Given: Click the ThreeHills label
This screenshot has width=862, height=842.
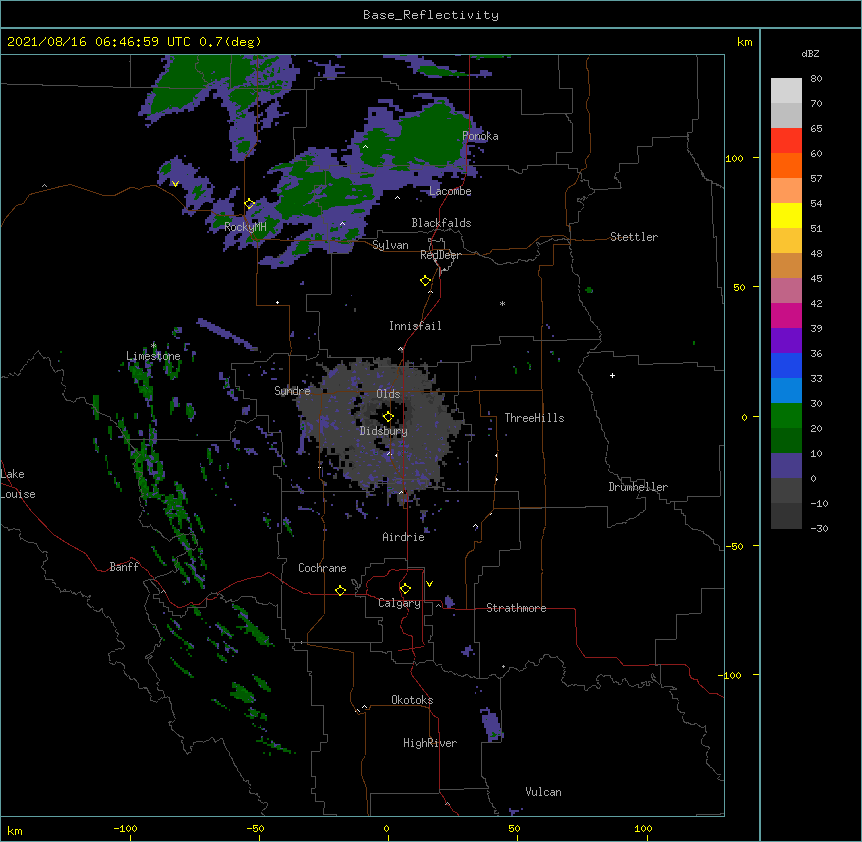Looking at the screenshot, I should [534, 418].
